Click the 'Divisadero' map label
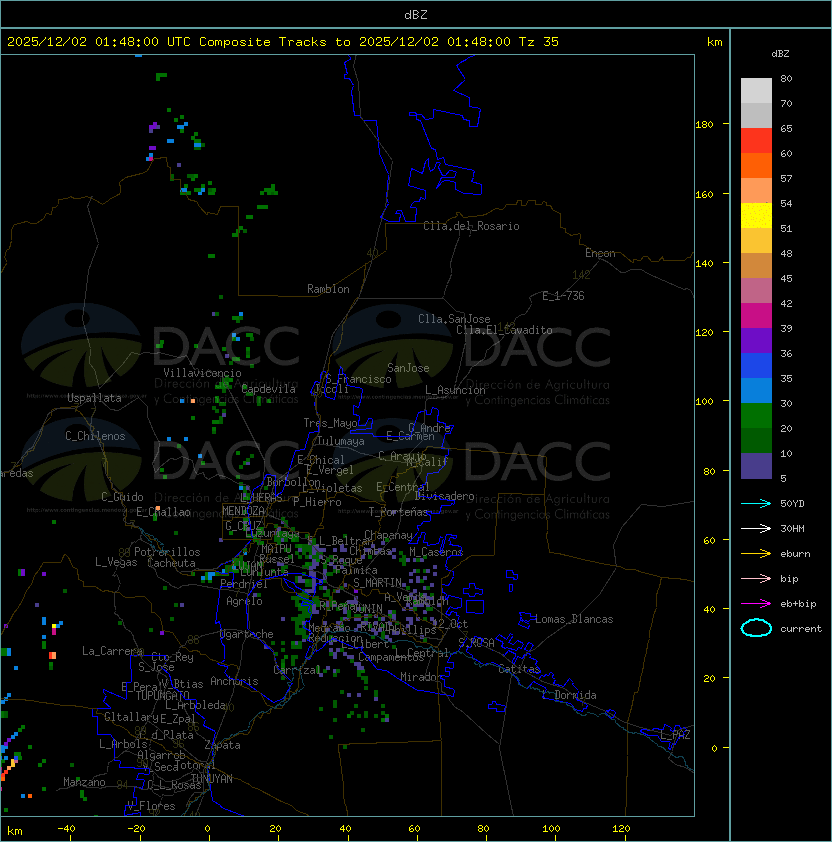This screenshot has height=842, width=832. coord(444,496)
